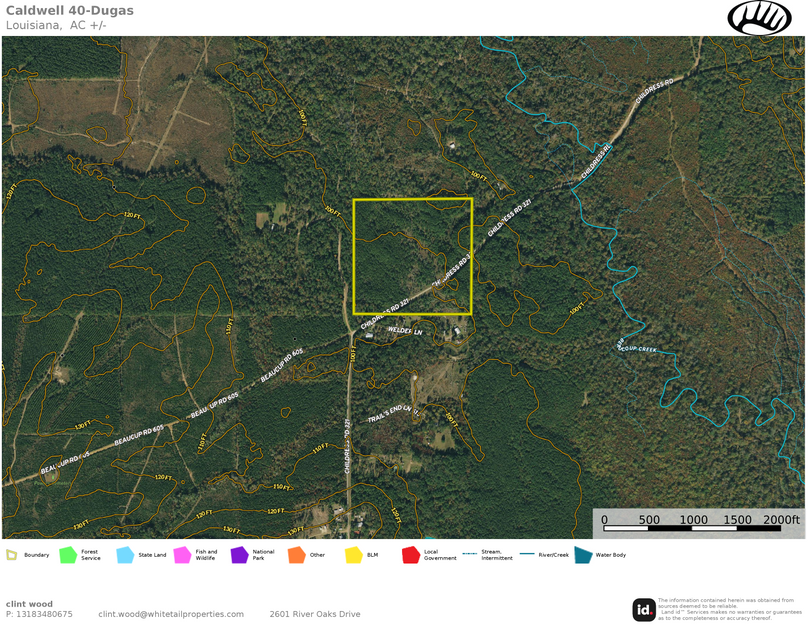Select the blue State Land legend swatch
This screenshot has height=625, width=808.
[x=125, y=554]
